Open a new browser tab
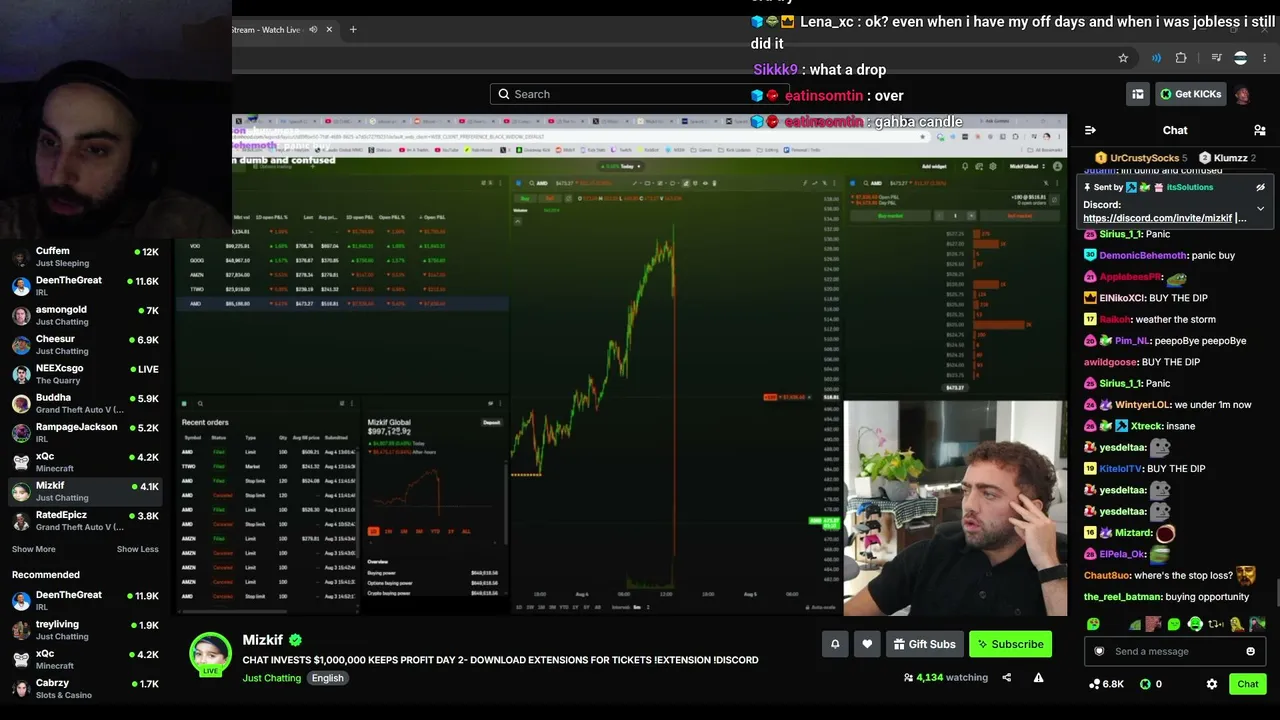 point(353,29)
